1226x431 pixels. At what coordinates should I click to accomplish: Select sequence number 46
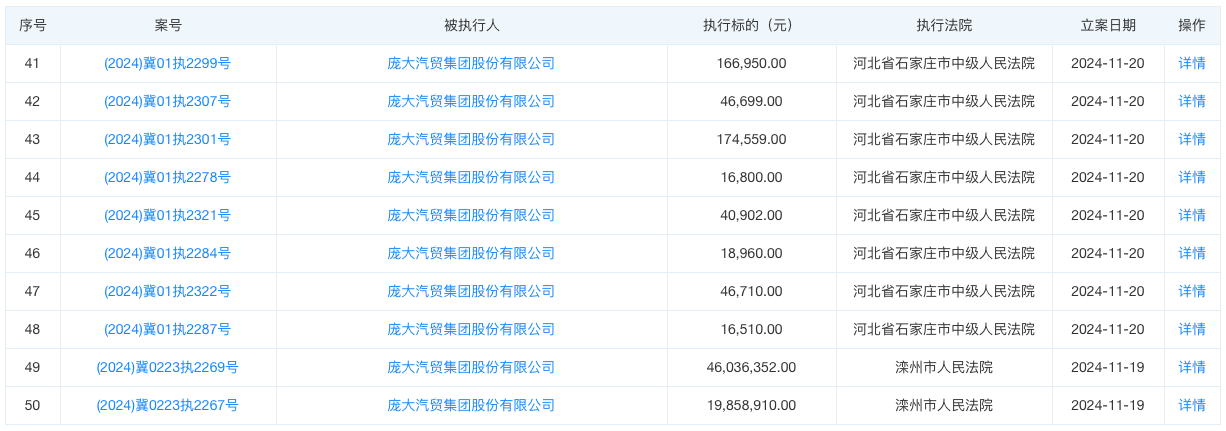click(32, 253)
